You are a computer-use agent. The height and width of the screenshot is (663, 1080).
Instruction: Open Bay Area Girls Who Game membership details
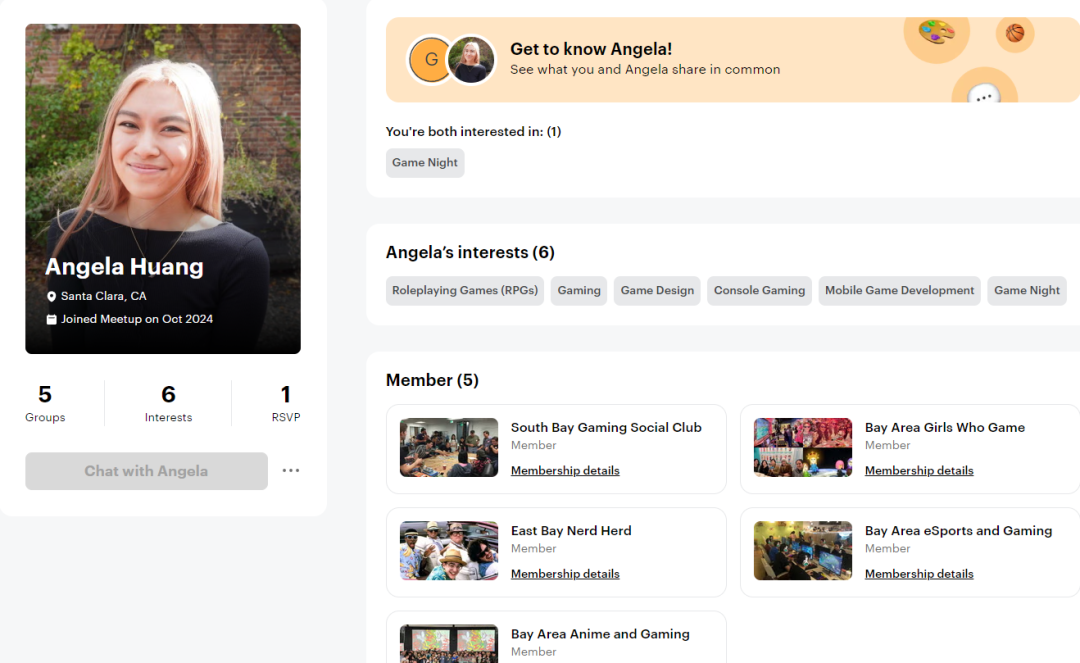[919, 470]
